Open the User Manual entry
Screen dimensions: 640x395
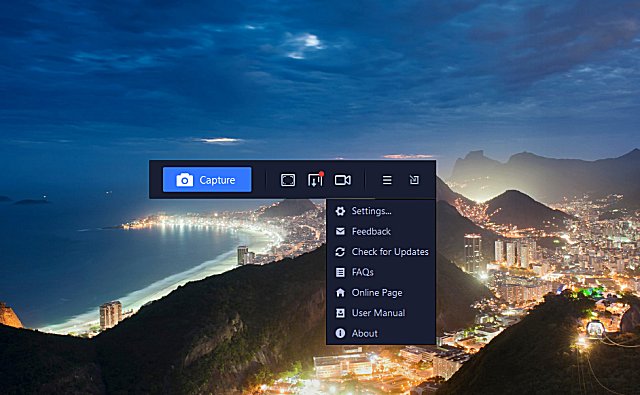click(x=378, y=313)
